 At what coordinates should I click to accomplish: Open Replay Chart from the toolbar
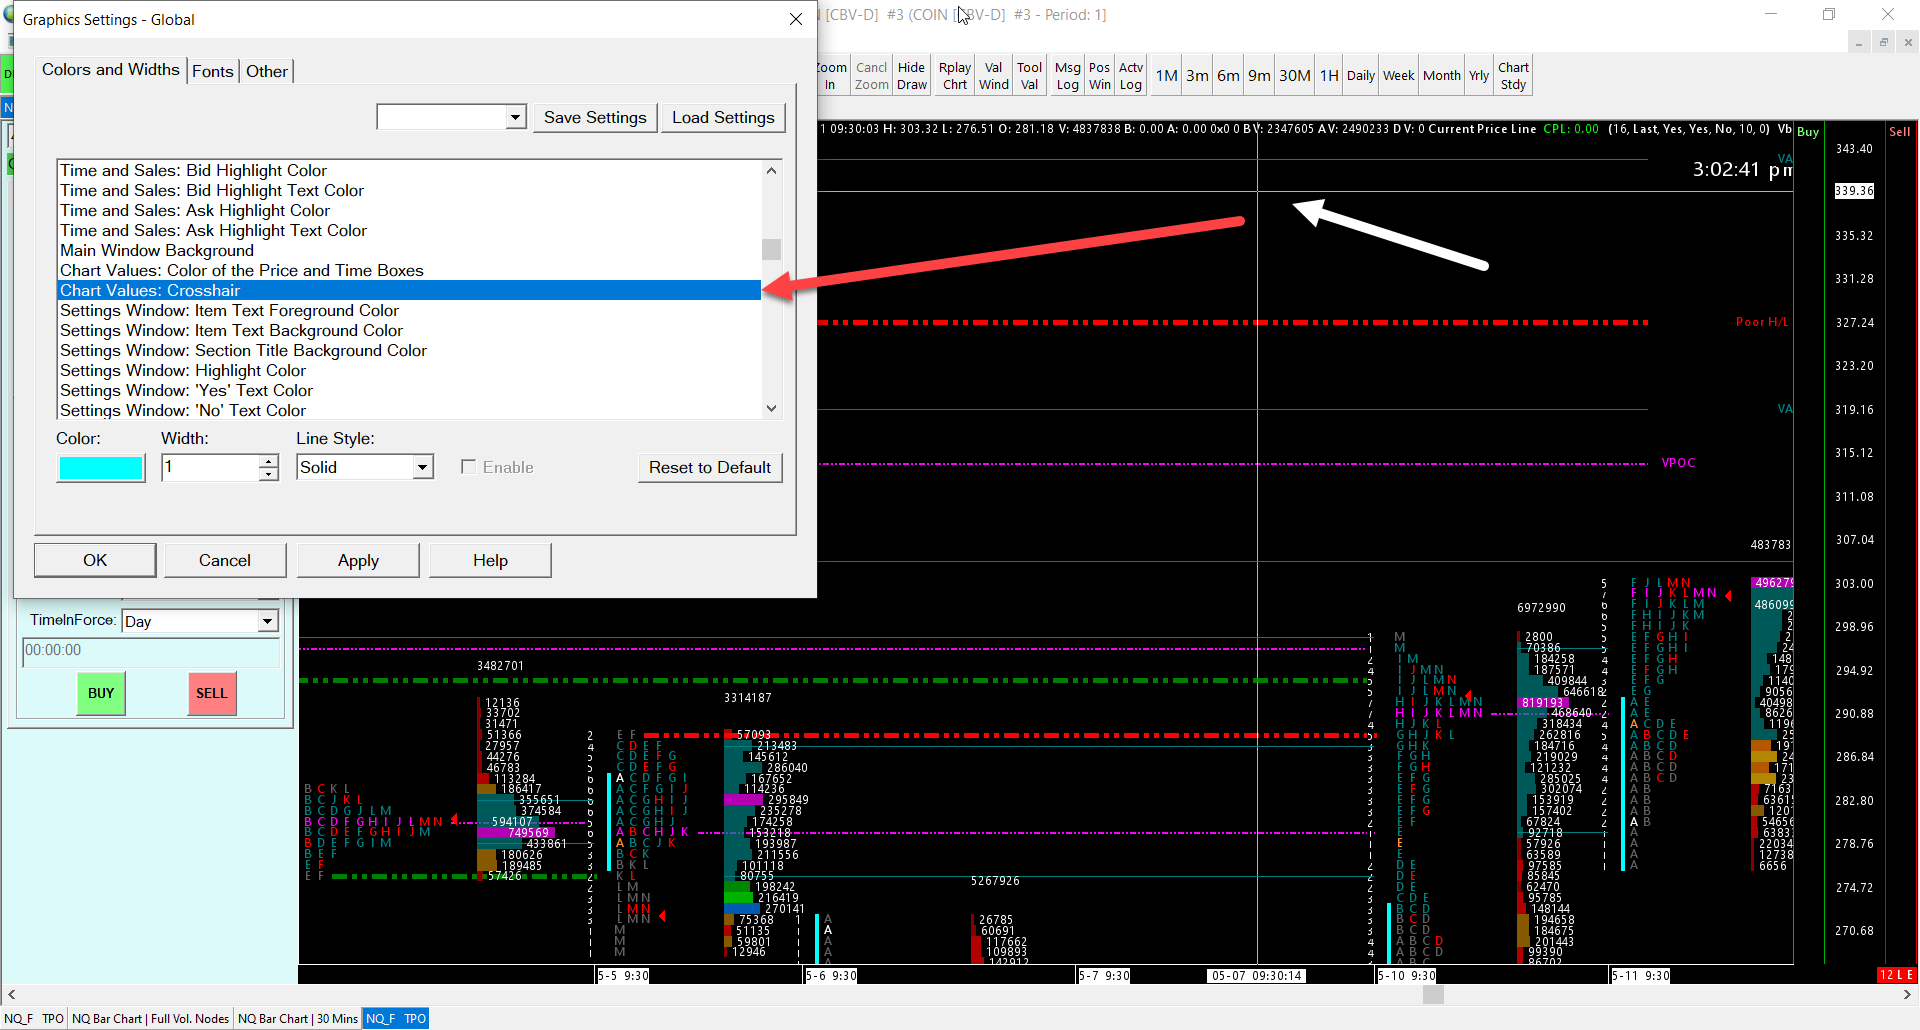[955, 76]
